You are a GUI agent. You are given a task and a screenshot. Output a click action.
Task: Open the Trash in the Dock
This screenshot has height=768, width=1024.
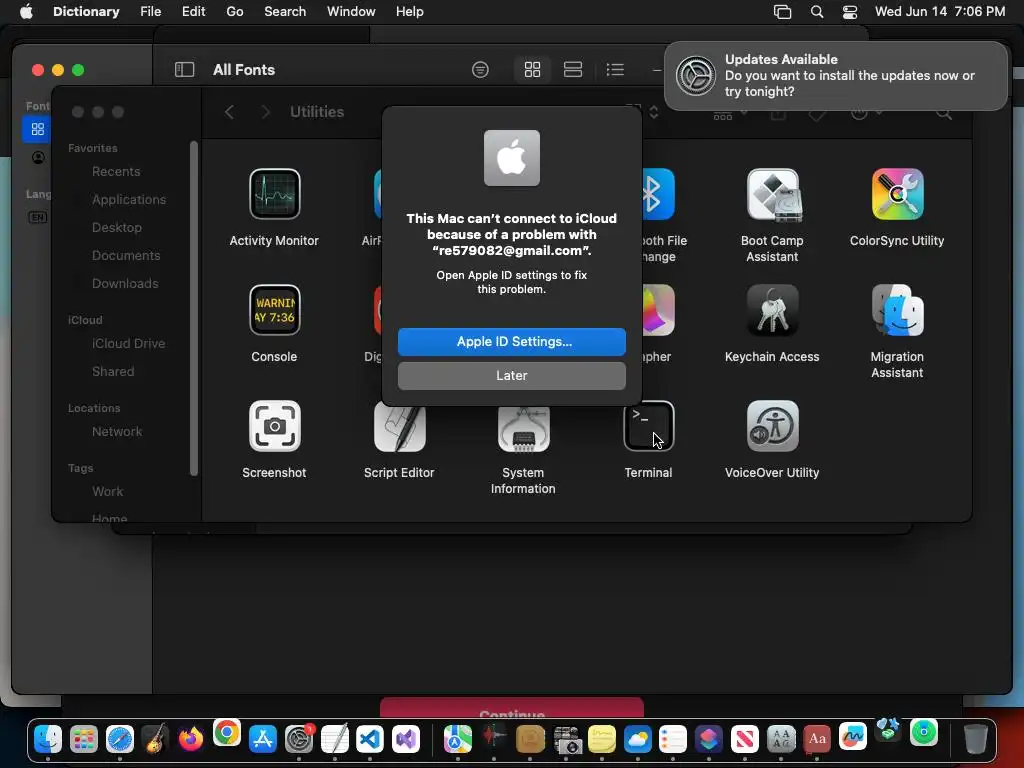click(976, 739)
